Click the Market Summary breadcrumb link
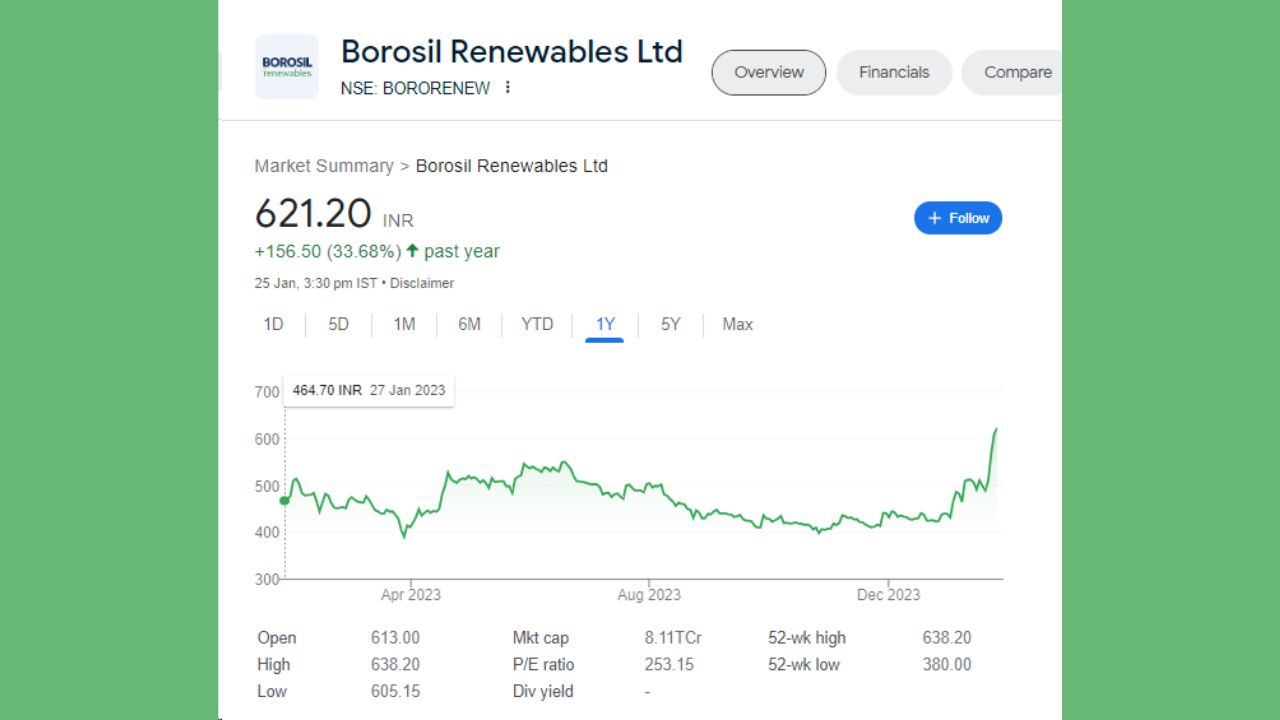Viewport: 1280px width, 720px height. pyautogui.click(x=324, y=166)
